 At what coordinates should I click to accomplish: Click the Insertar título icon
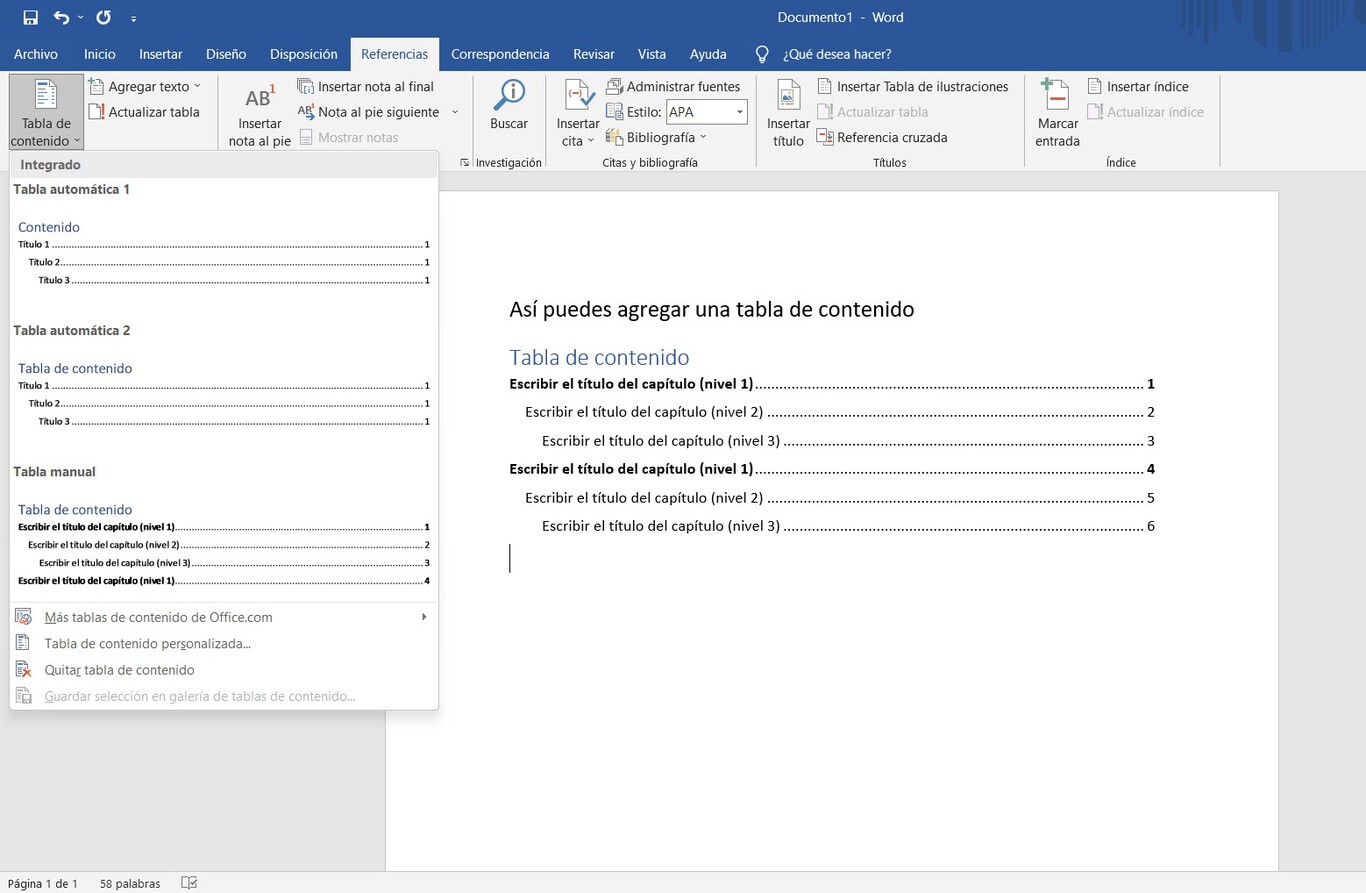tap(787, 110)
